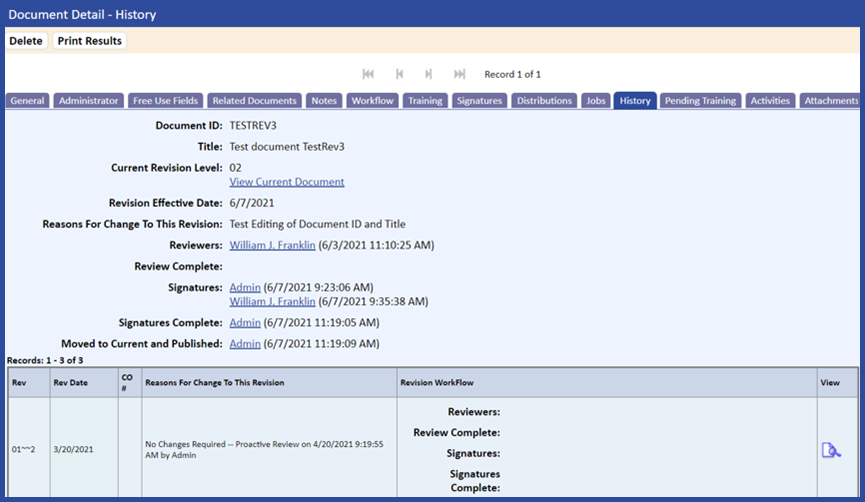Jump to last record navigation icon
The width and height of the screenshot is (865, 502).
460,74
